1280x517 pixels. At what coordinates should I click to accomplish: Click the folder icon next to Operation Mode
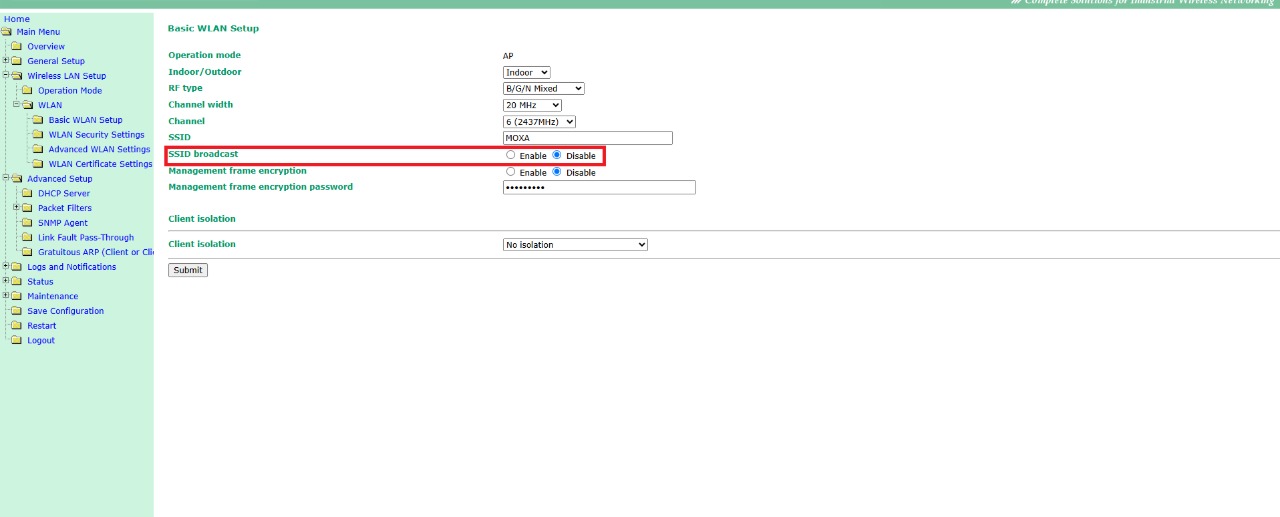[x=27, y=91]
